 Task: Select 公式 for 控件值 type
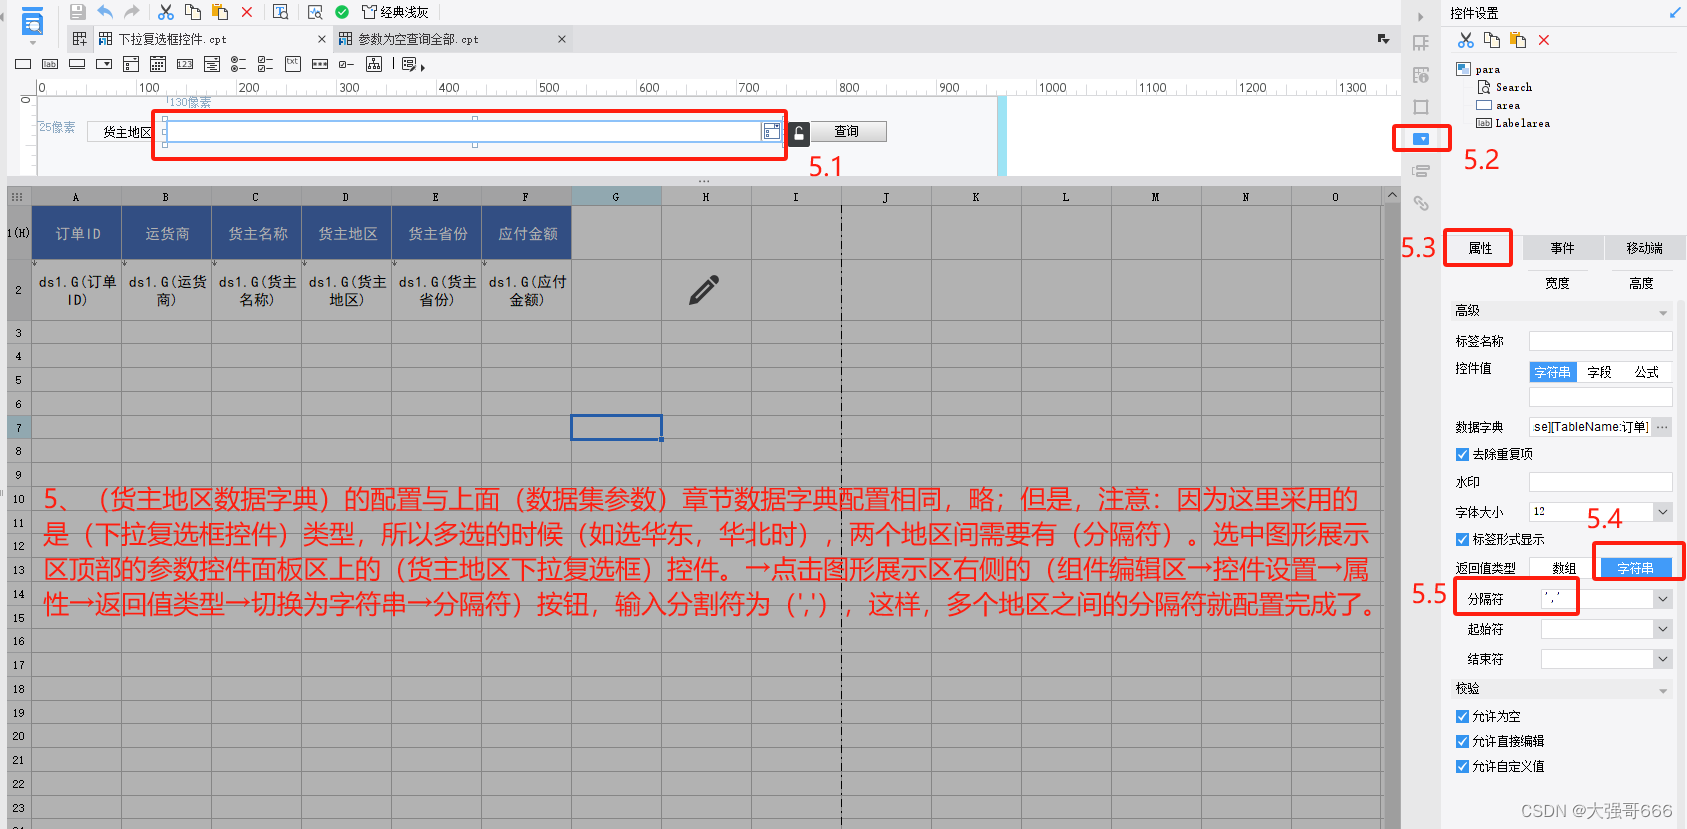point(1646,372)
